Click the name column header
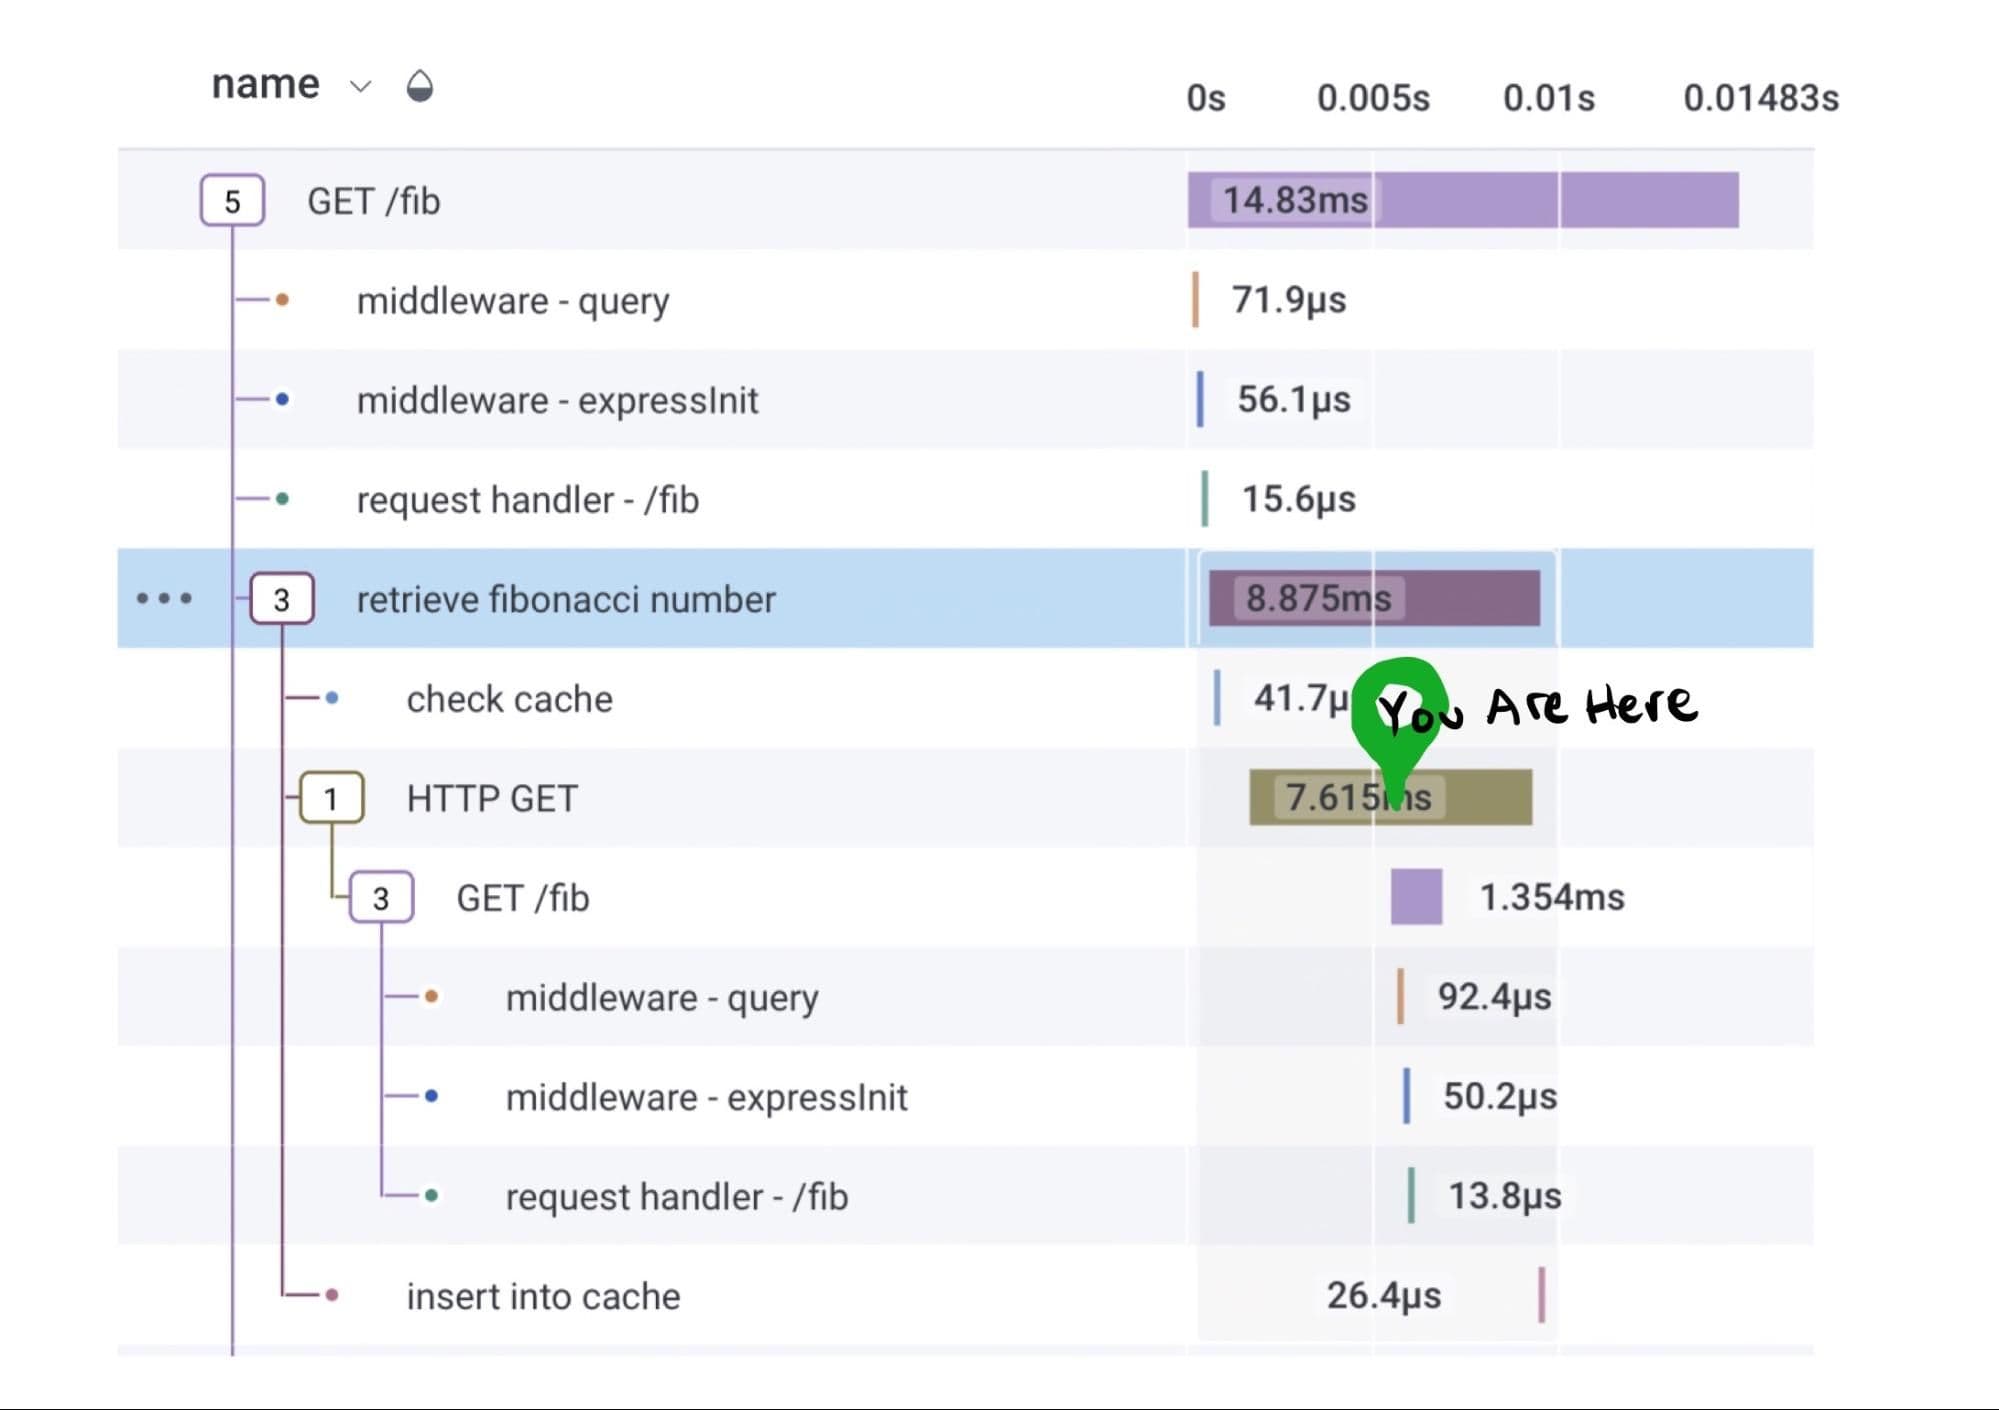1999x1410 pixels. (x=264, y=84)
